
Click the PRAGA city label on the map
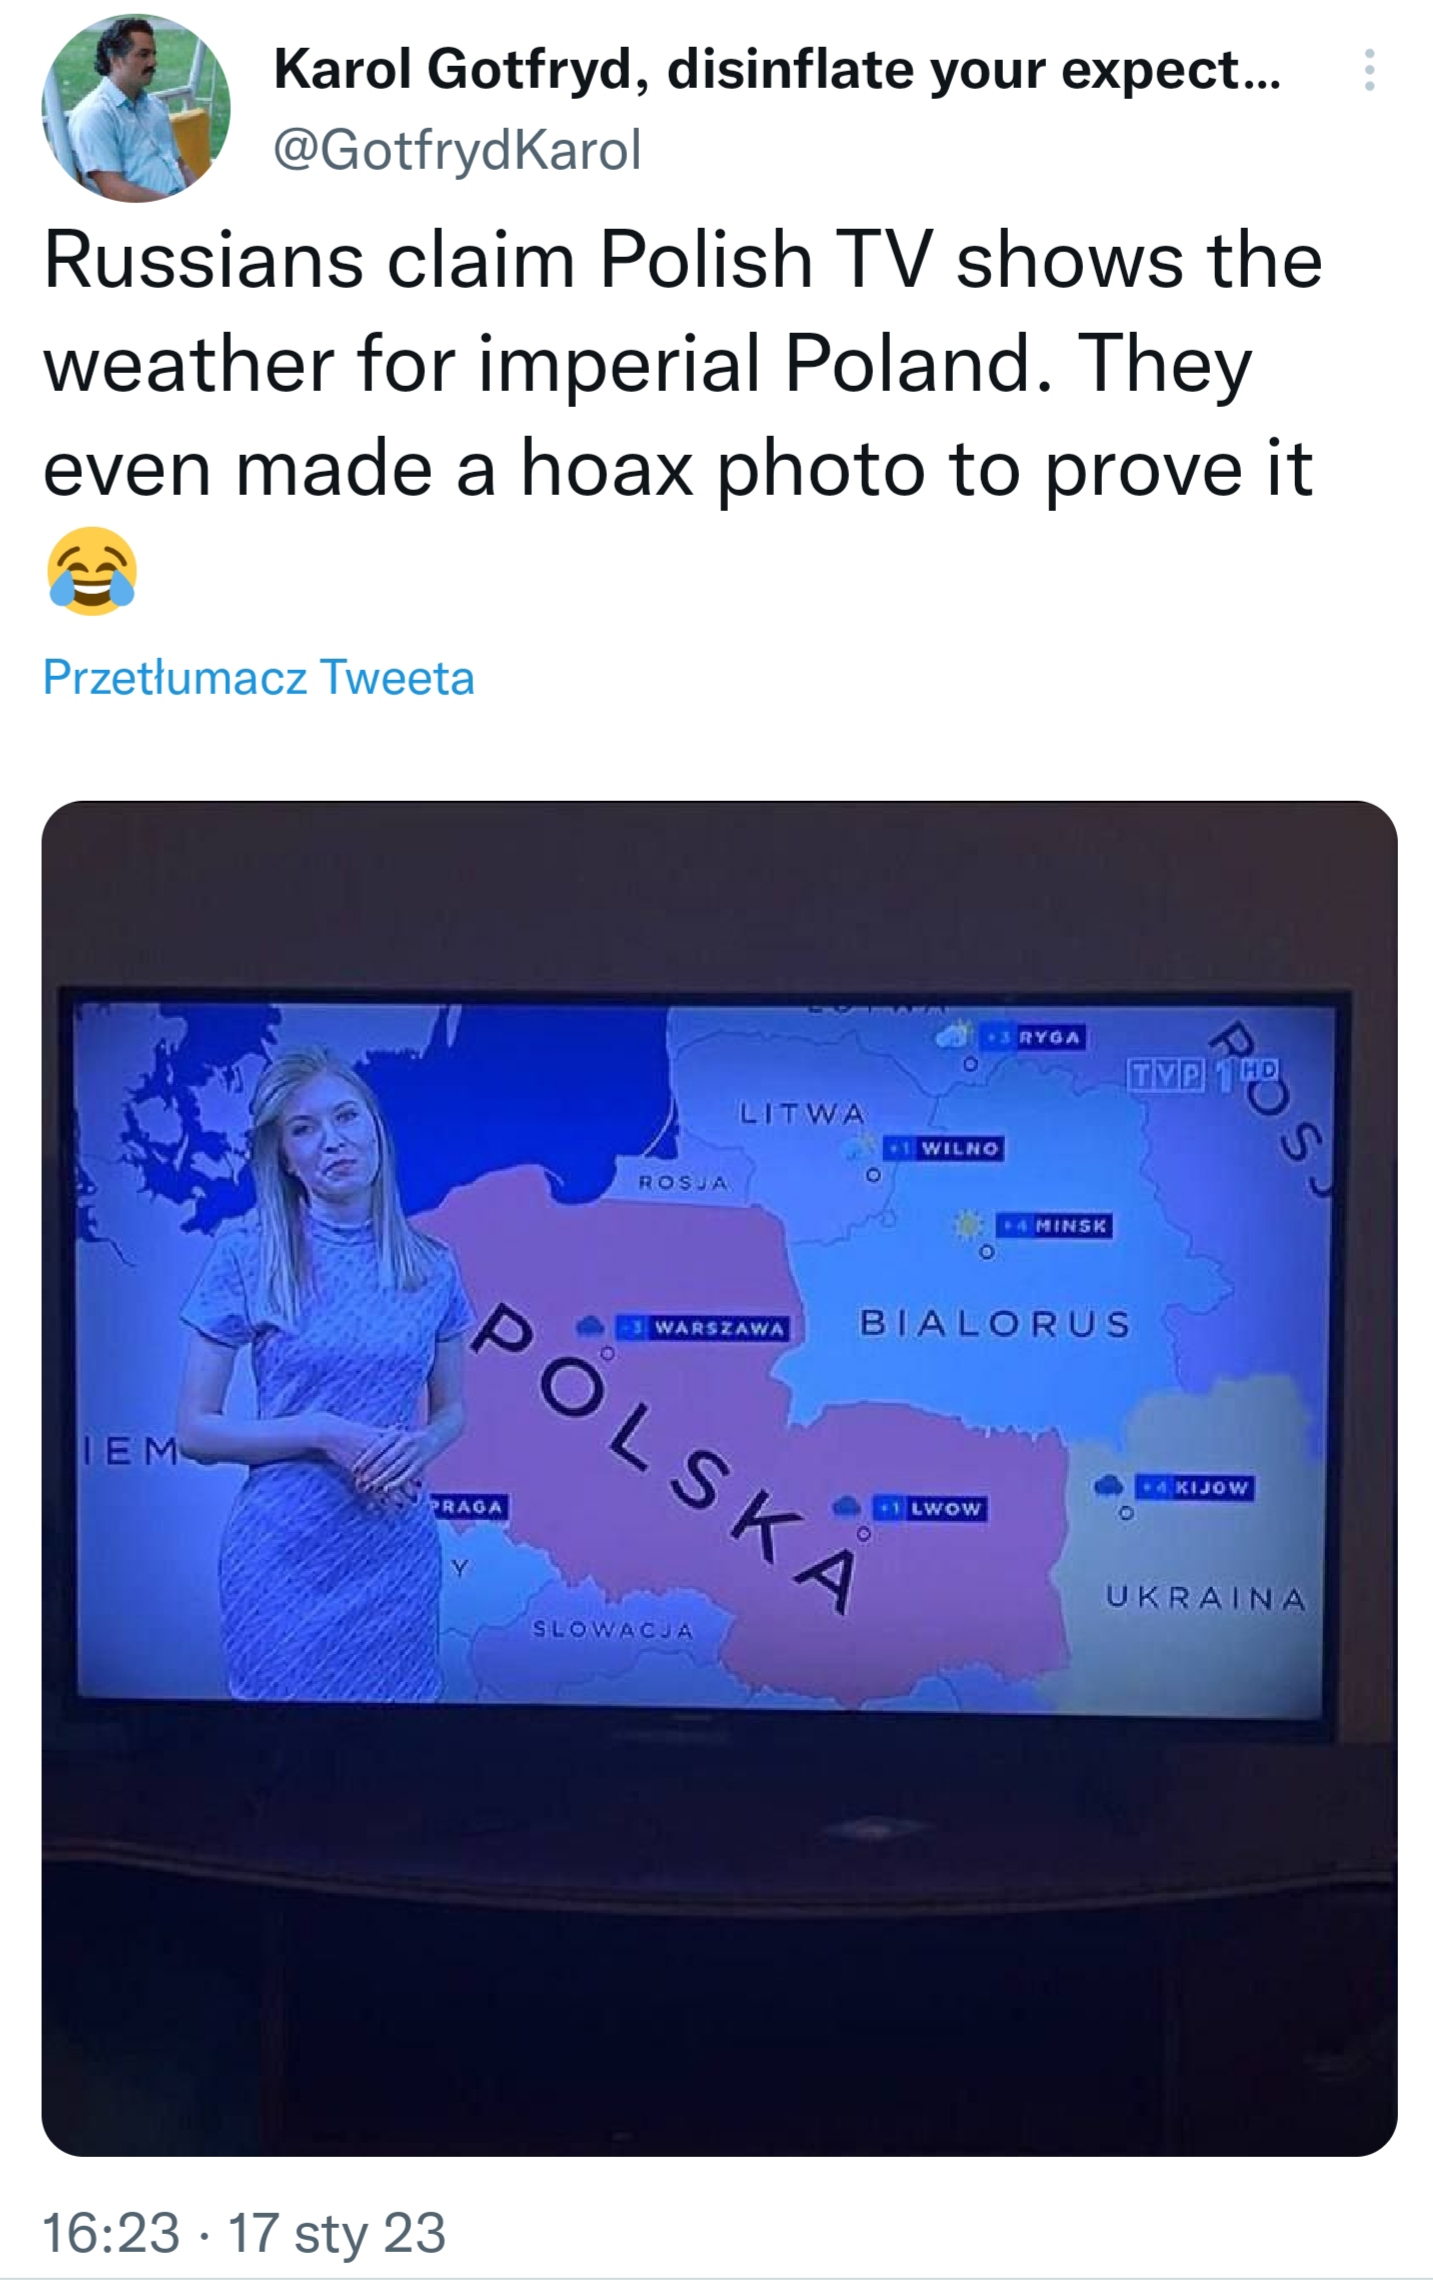click(x=468, y=1505)
